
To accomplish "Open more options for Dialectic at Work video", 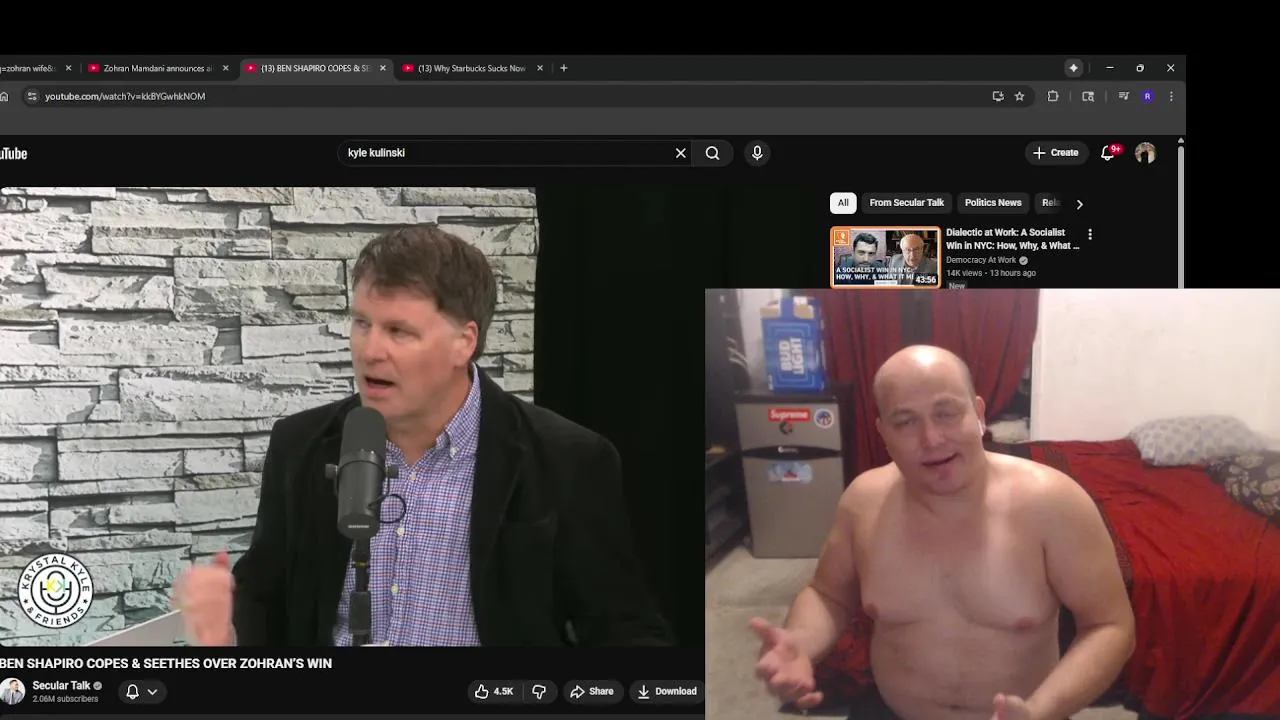I will 1090,234.
